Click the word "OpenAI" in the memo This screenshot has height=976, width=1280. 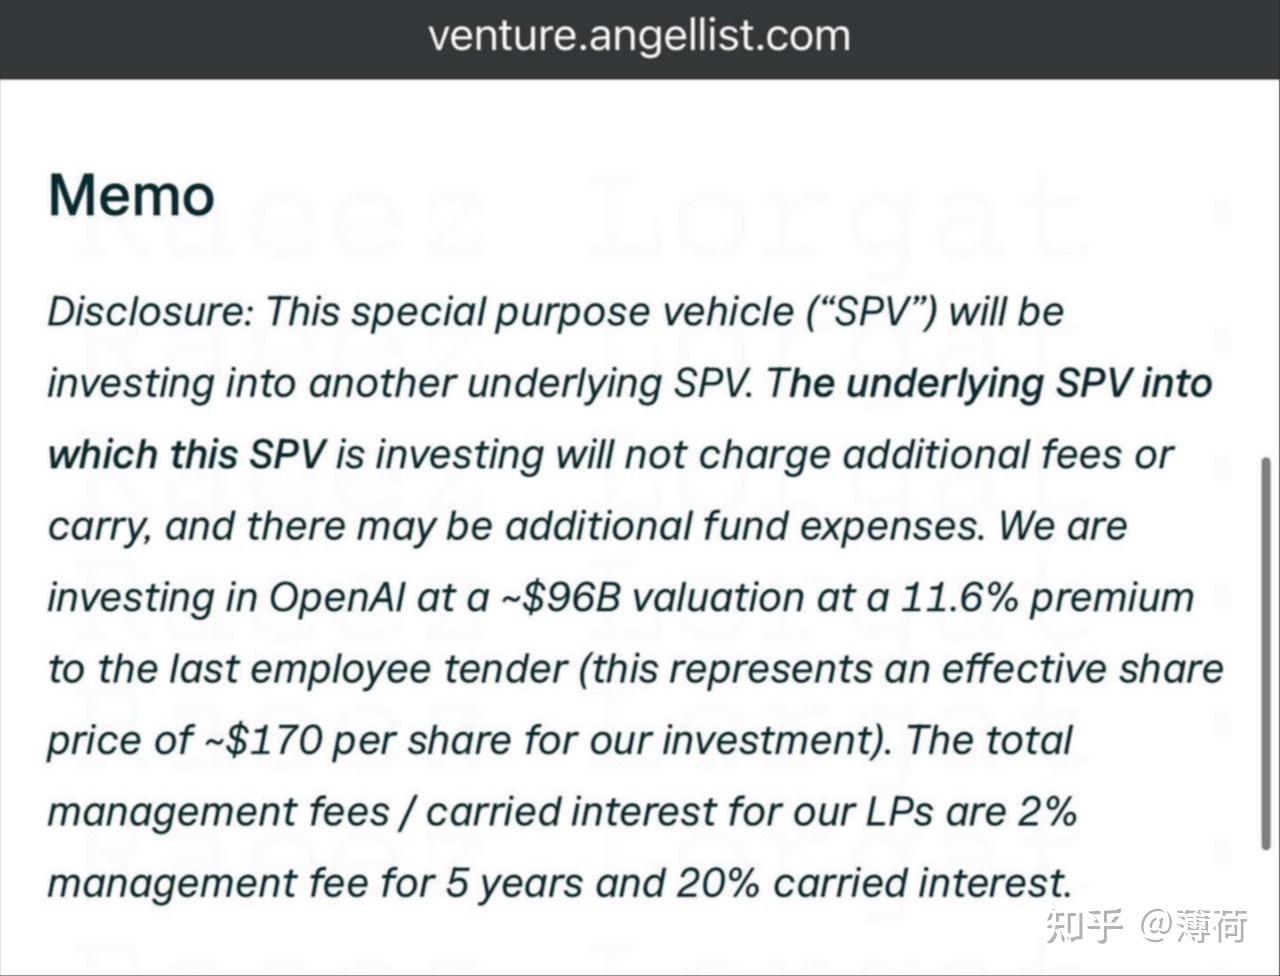point(337,598)
